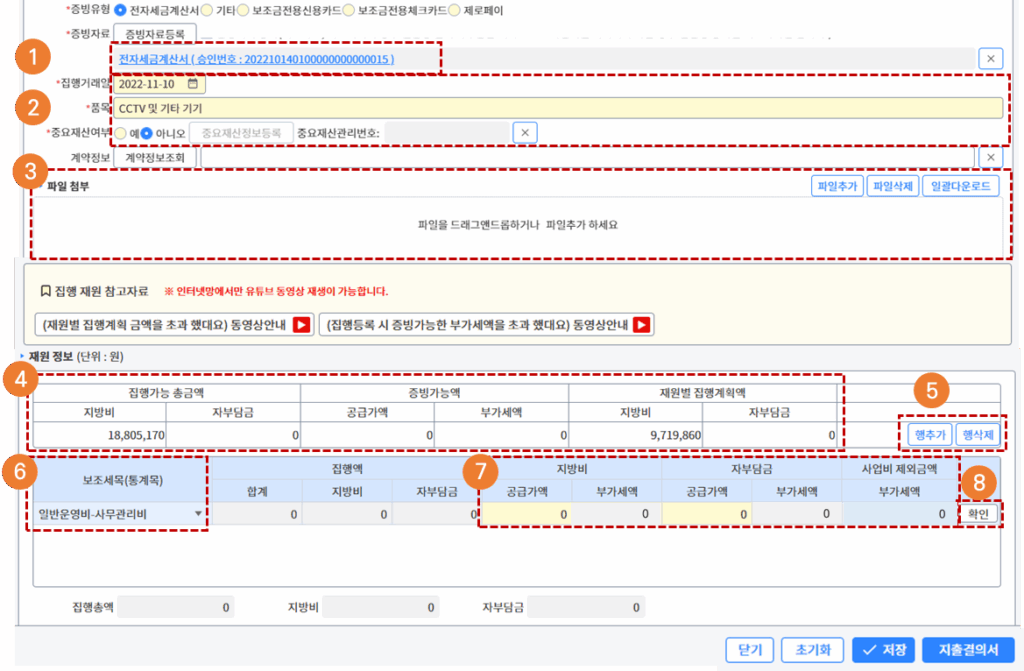The image size is (1024, 671).
Task: Clear the attached 전자세금계산서 with X
Action: [991, 59]
